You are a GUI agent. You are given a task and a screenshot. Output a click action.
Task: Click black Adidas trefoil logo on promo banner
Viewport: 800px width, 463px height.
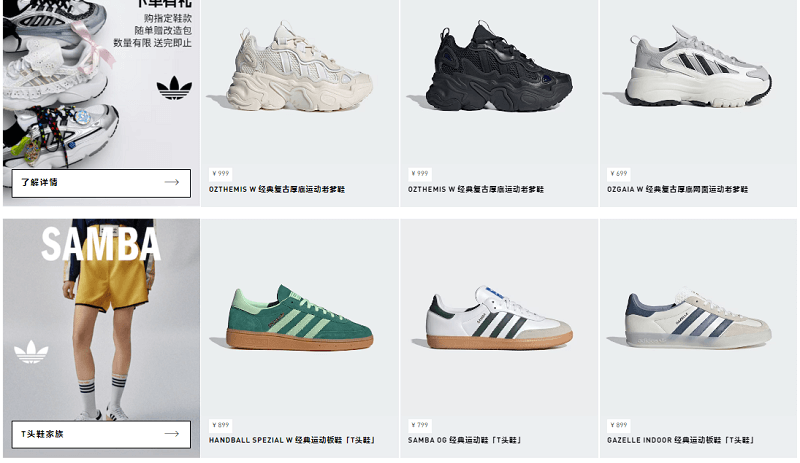click(x=174, y=87)
